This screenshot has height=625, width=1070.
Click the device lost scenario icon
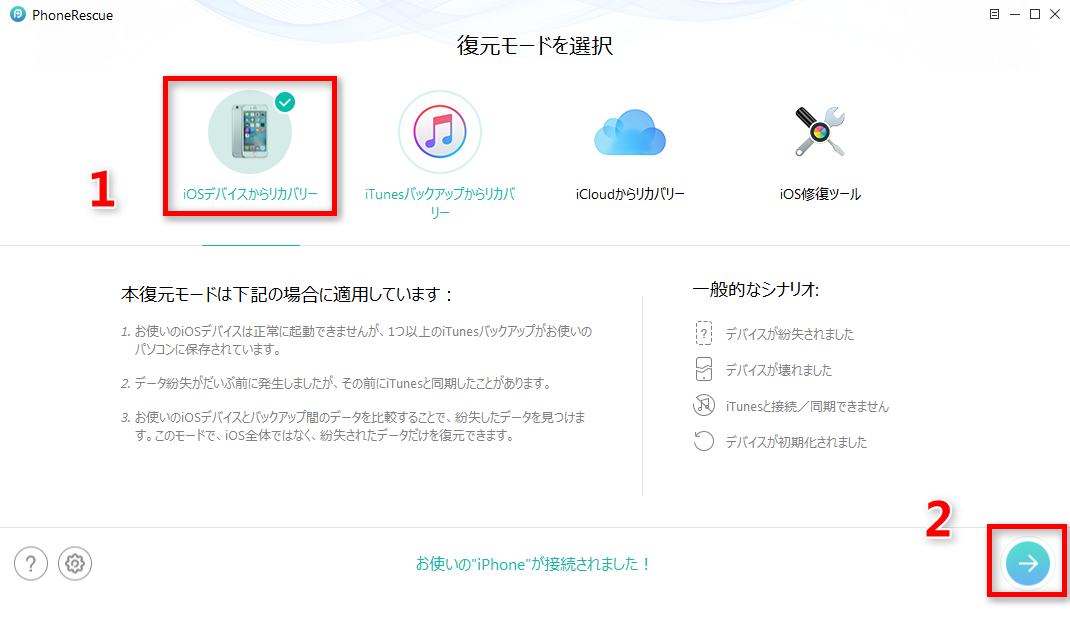pyautogui.click(x=704, y=333)
